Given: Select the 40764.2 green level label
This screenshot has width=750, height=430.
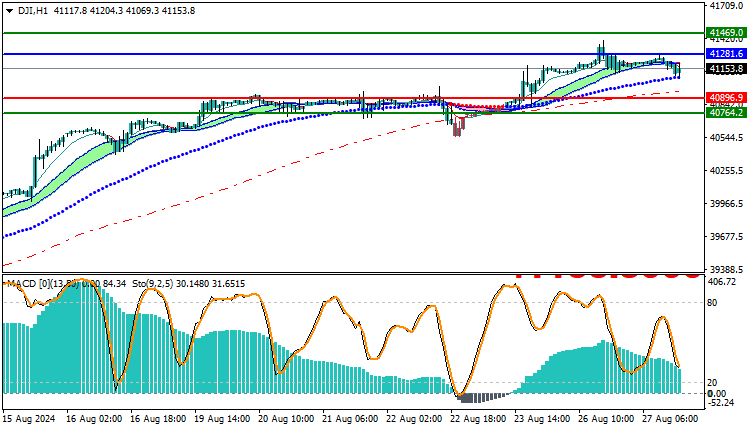Looking at the screenshot, I should [726, 113].
